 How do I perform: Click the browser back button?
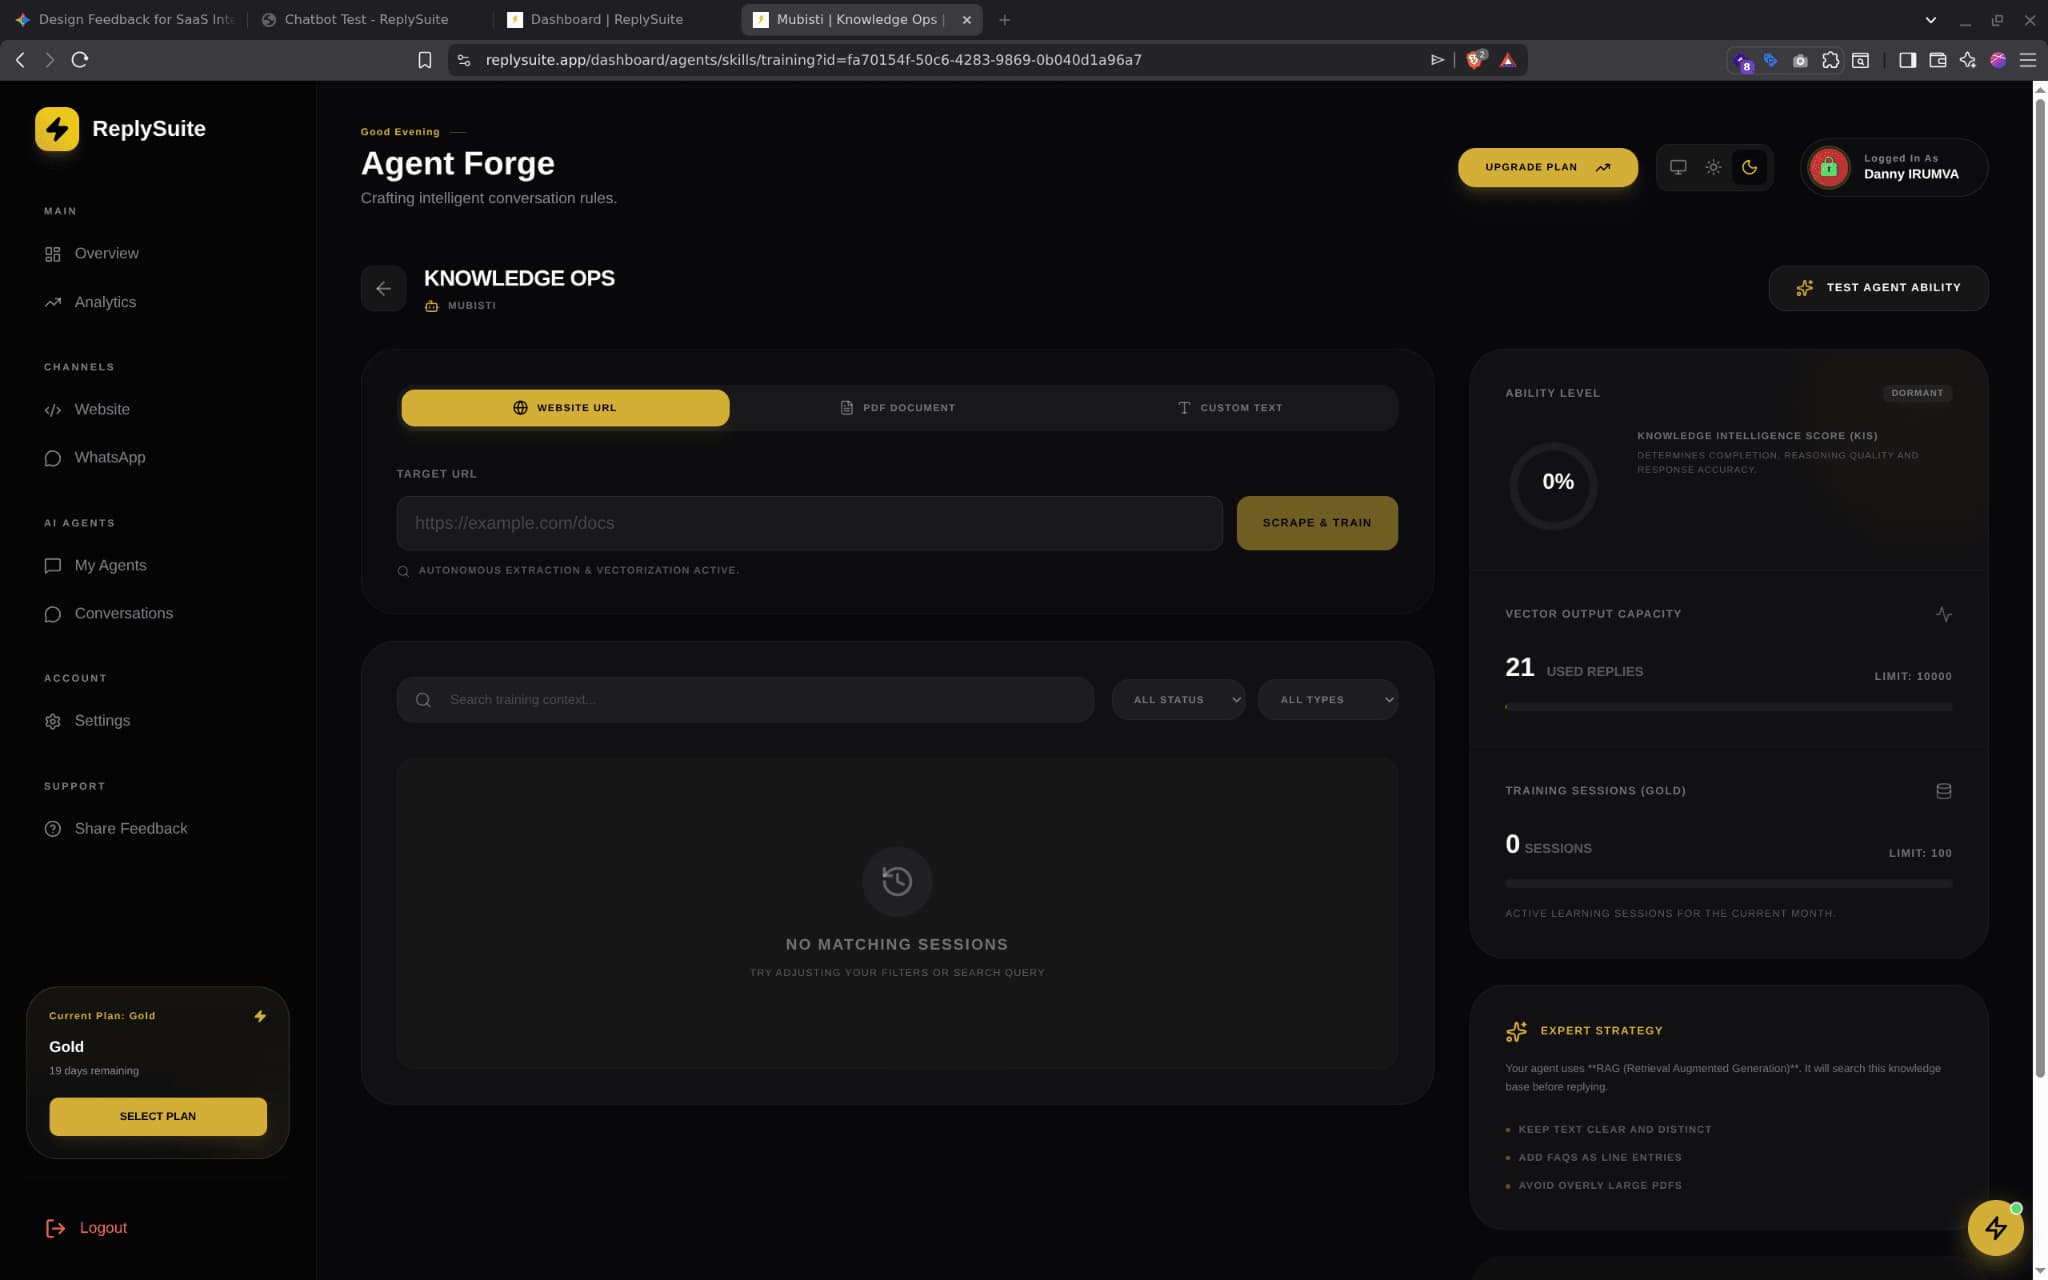click(20, 60)
